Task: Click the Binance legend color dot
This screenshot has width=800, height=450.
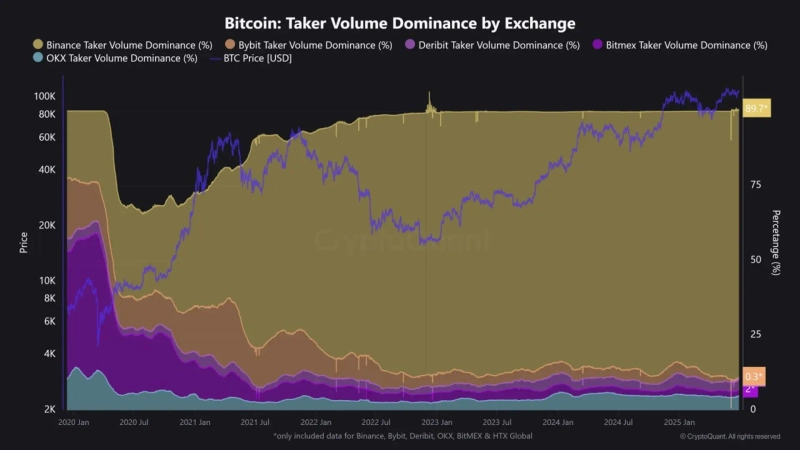Action: pyautogui.click(x=38, y=45)
